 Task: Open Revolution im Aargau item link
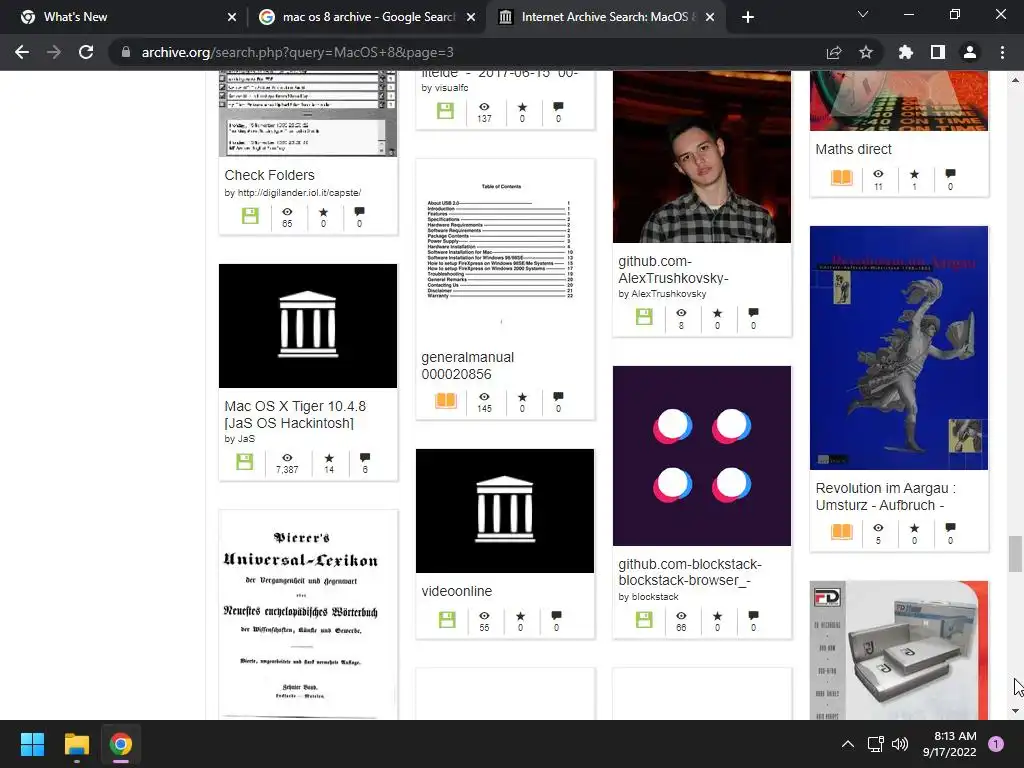886,496
